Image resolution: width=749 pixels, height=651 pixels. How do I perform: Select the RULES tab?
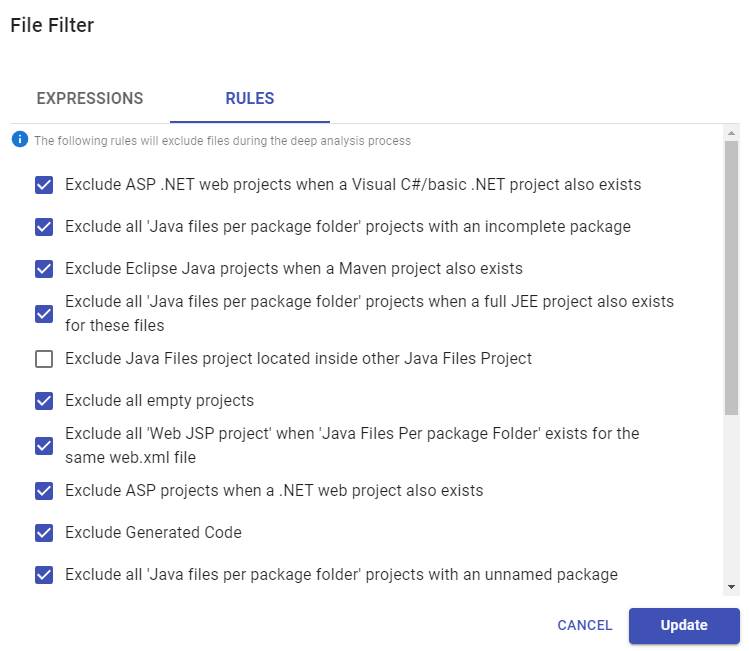(250, 98)
